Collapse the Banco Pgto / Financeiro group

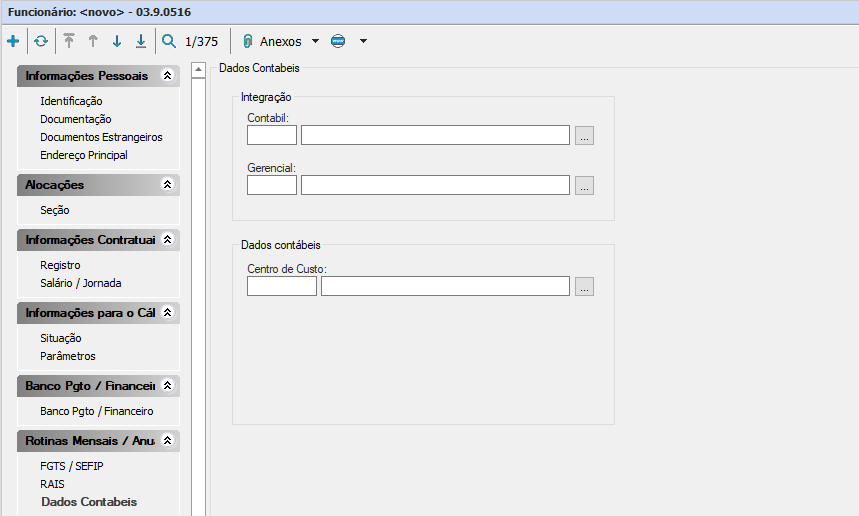click(x=168, y=386)
